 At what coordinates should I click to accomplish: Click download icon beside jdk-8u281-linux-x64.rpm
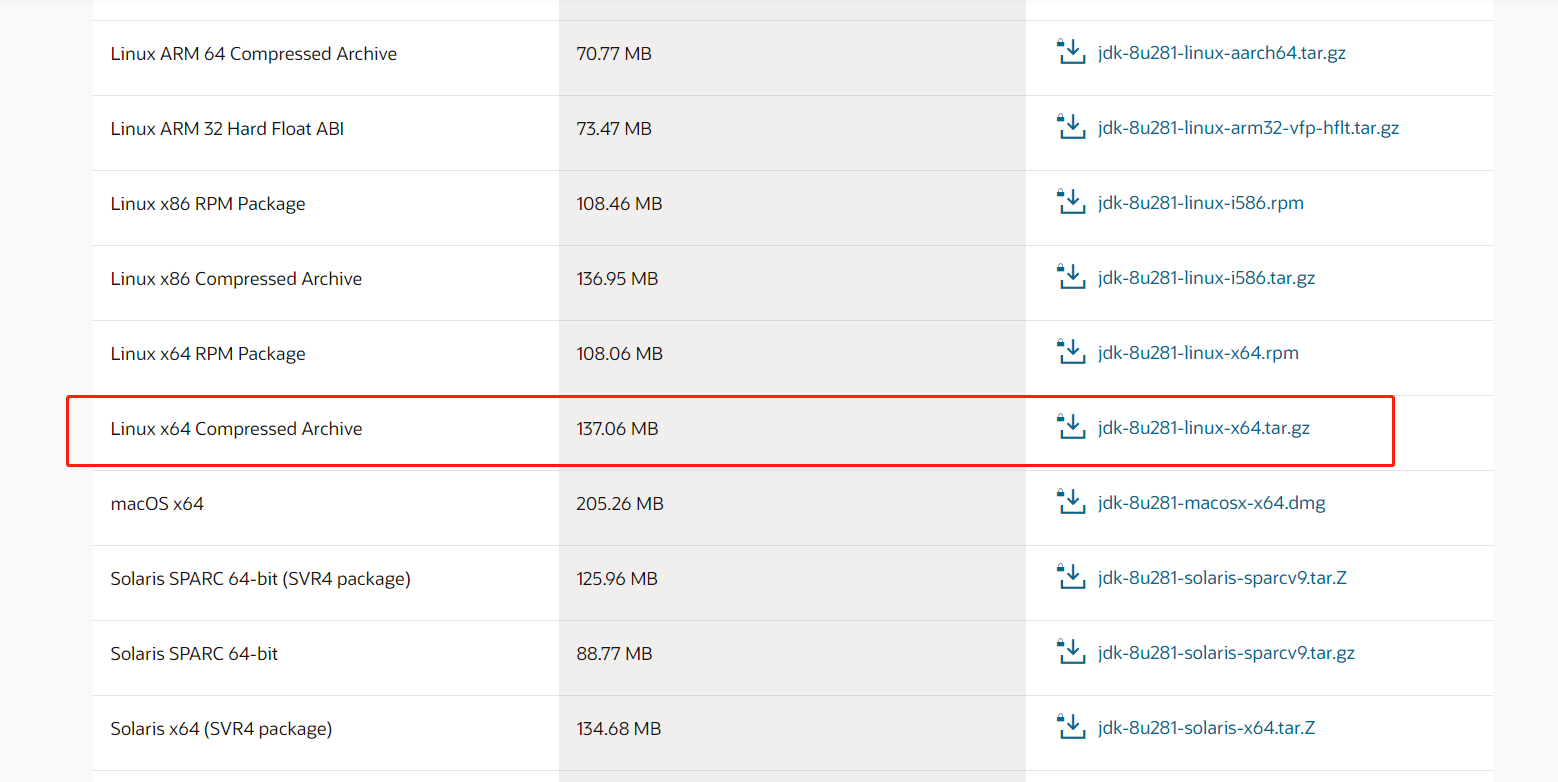1071,352
